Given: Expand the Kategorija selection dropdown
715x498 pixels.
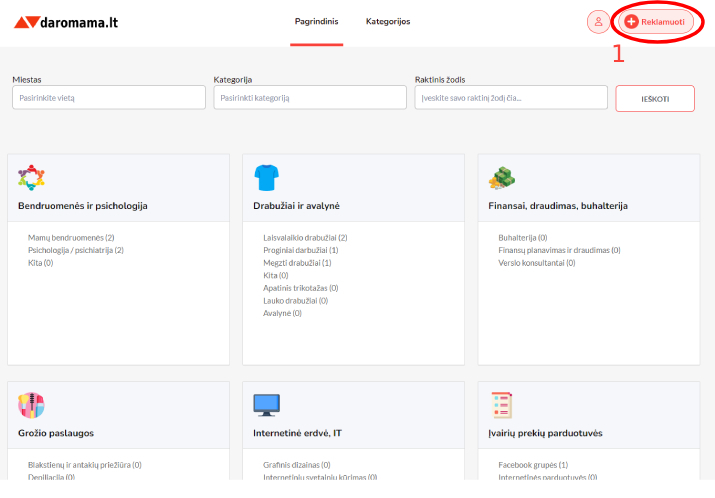Looking at the screenshot, I should (x=309, y=97).
